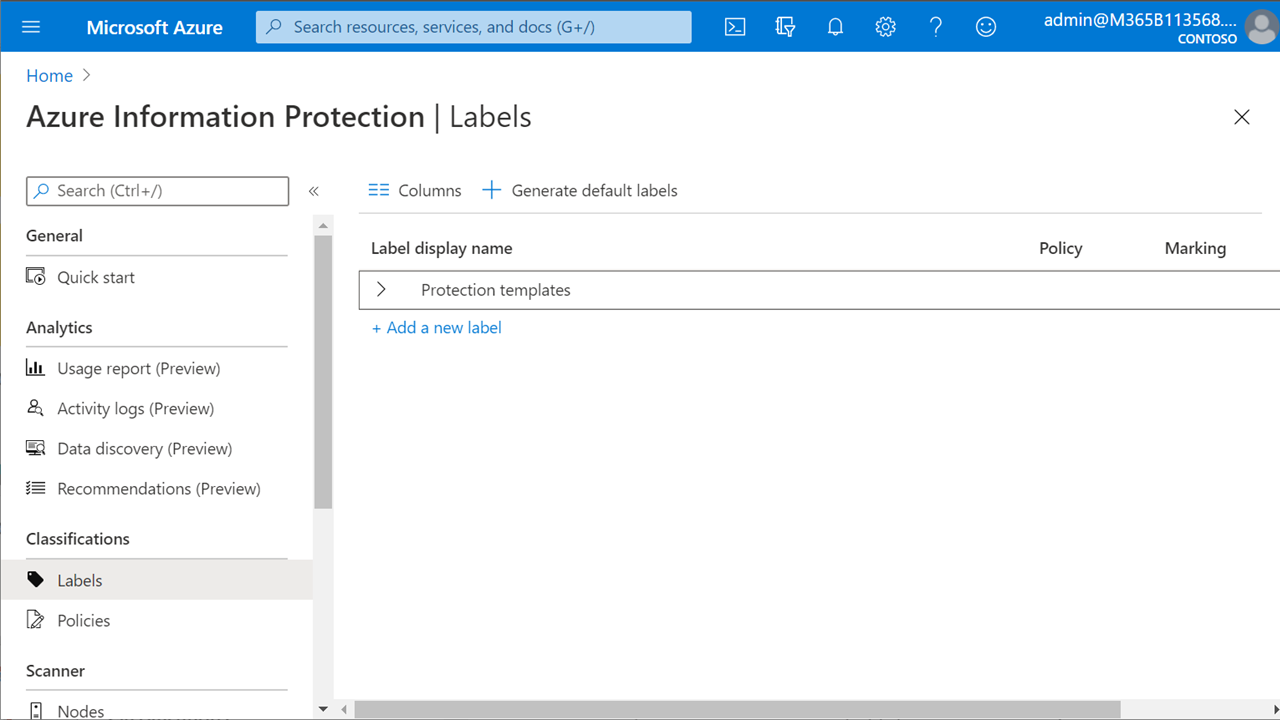Go to Policies in the sidebar
Image resolution: width=1280 pixels, height=720 pixels.
coord(84,620)
